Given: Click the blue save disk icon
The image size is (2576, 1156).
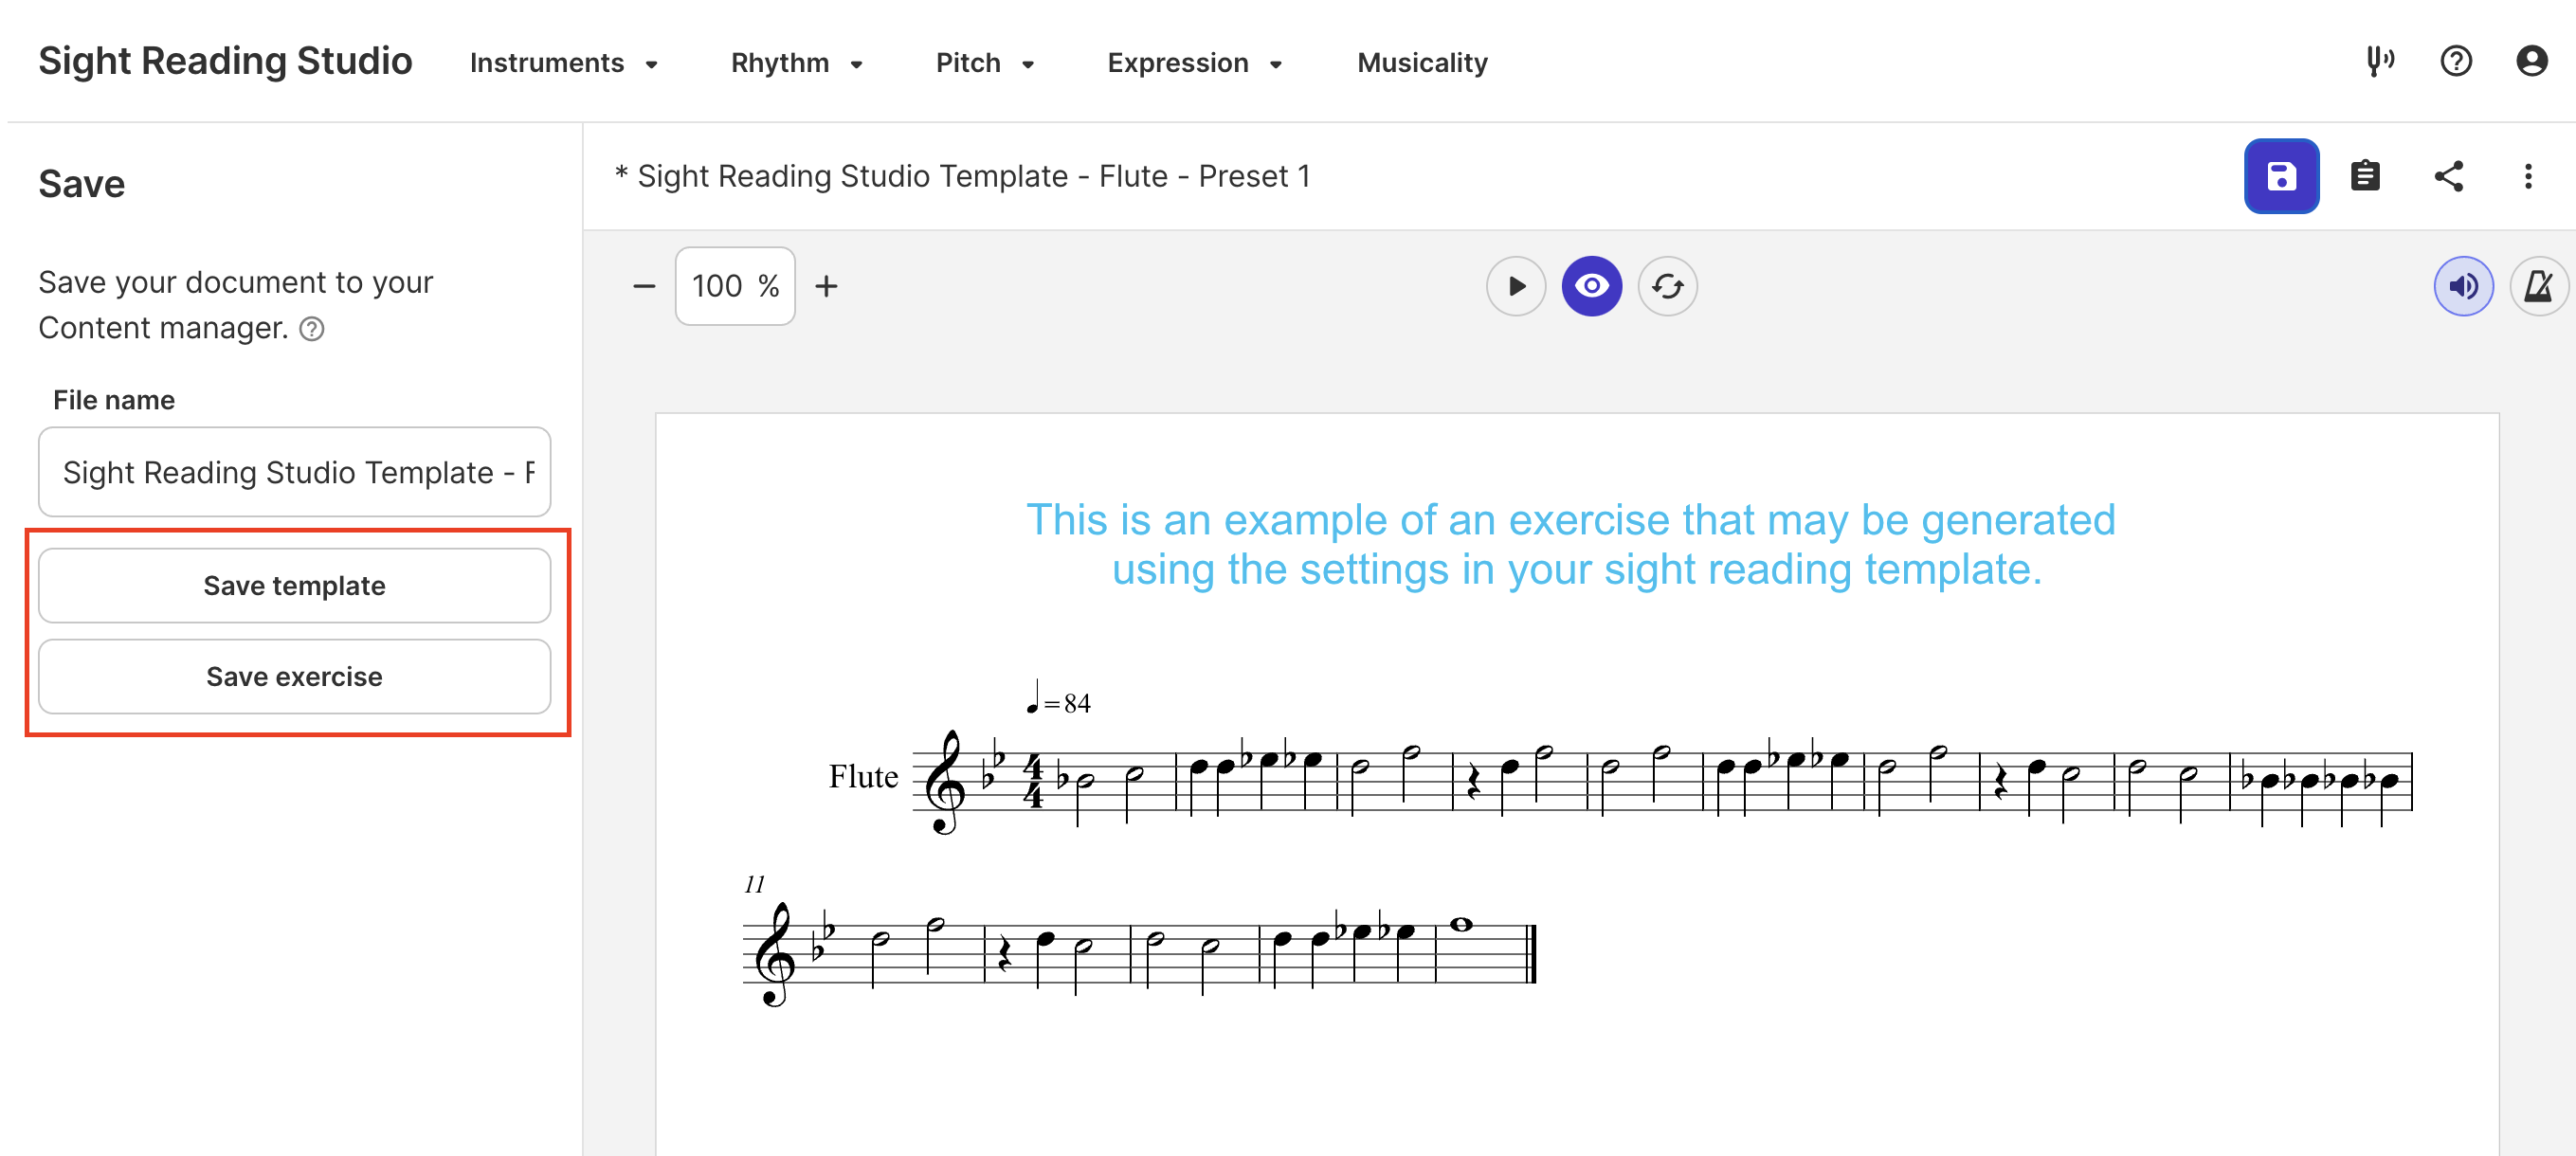Looking at the screenshot, I should pyautogui.click(x=2280, y=176).
